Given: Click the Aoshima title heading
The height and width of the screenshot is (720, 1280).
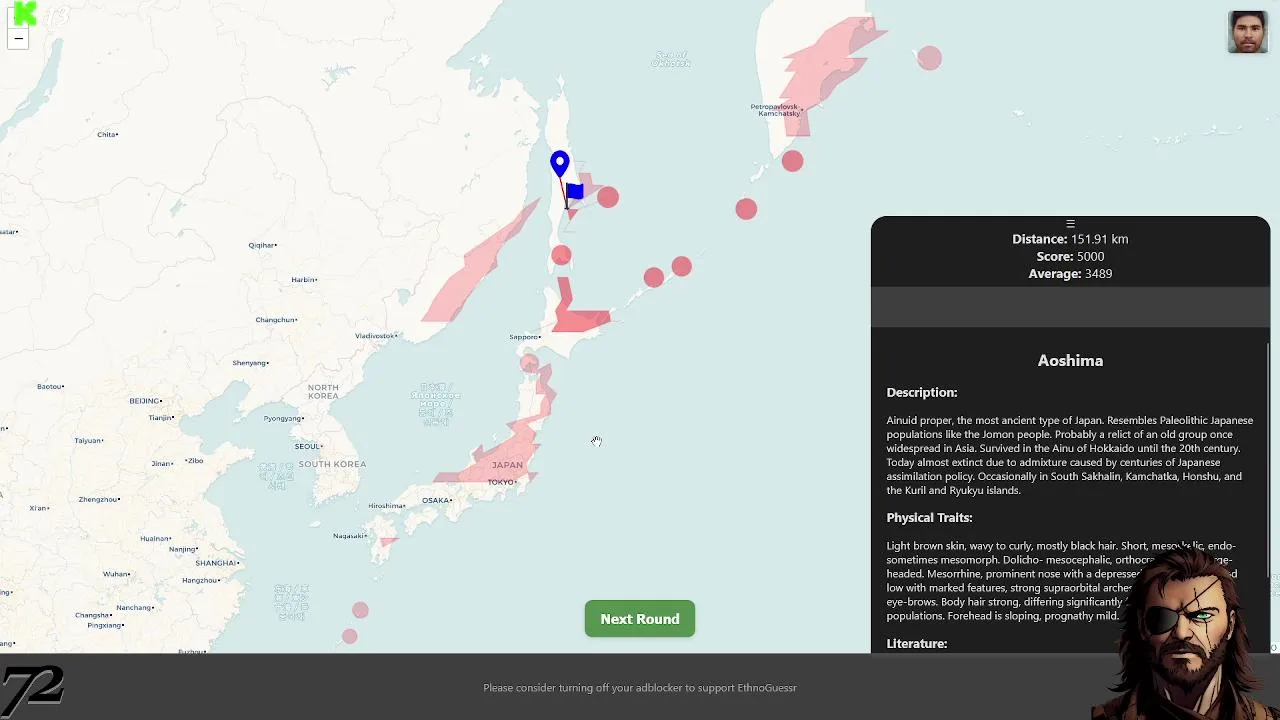Looking at the screenshot, I should (1070, 361).
